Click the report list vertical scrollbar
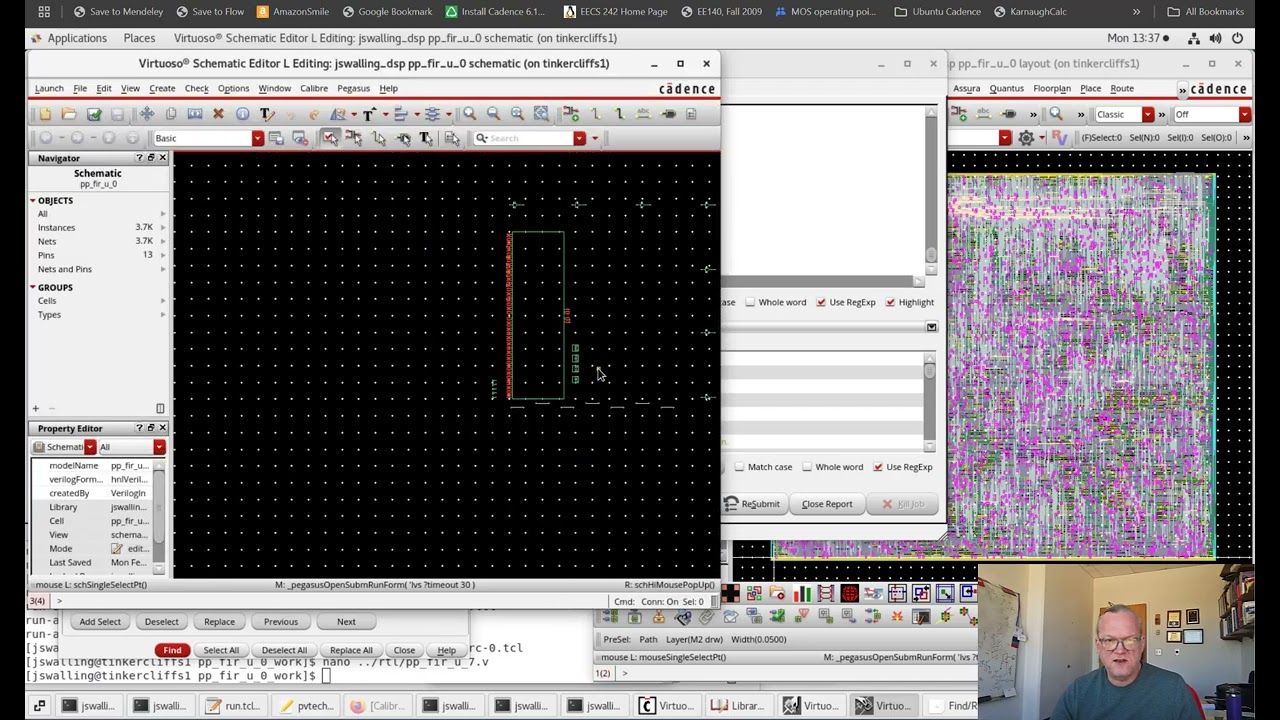 (x=930, y=400)
